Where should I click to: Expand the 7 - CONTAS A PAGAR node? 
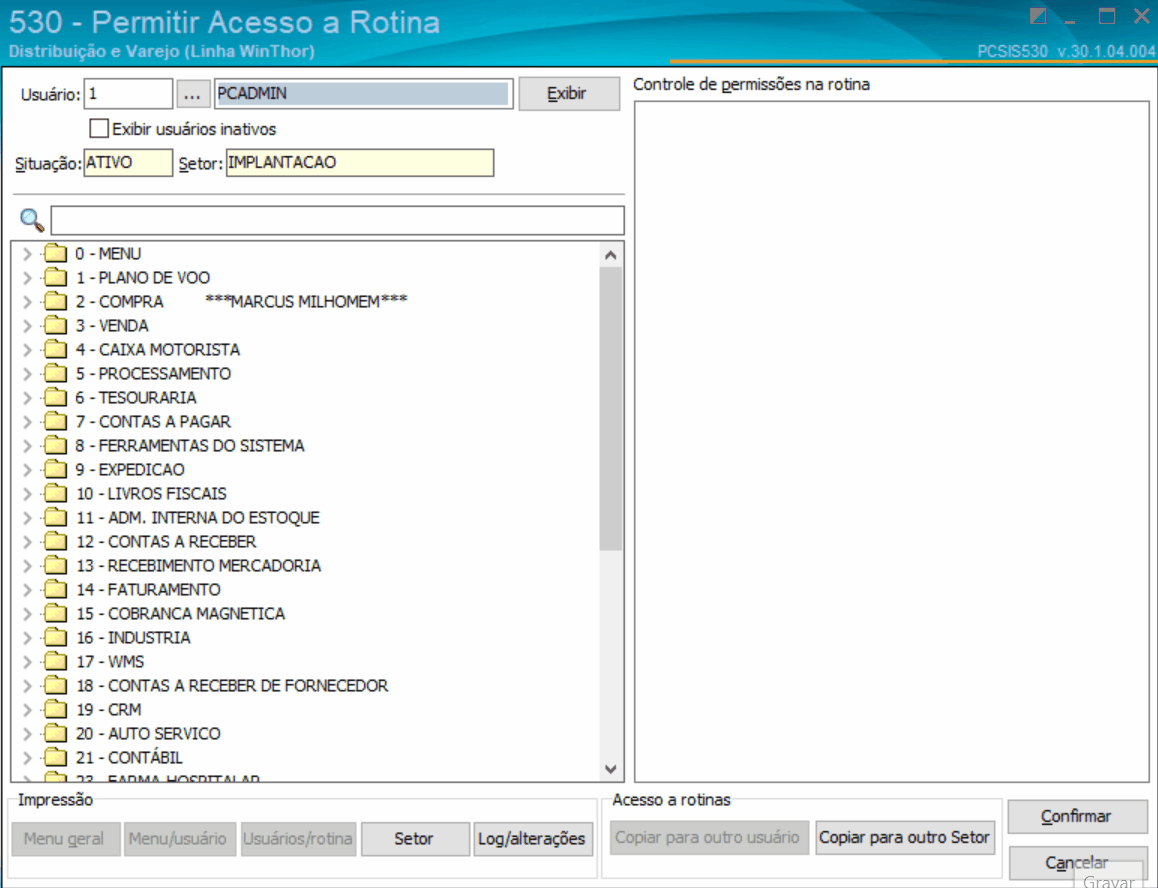point(27,422)
